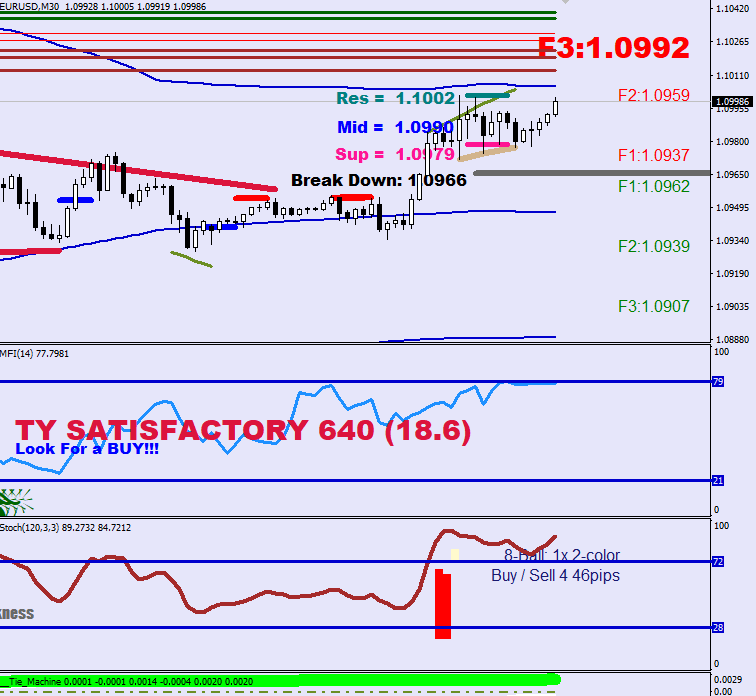The width and height of the screenshot is (756, 696).
Task: Select the red F3:1.0992 label
Action: (x=613, y=48)
